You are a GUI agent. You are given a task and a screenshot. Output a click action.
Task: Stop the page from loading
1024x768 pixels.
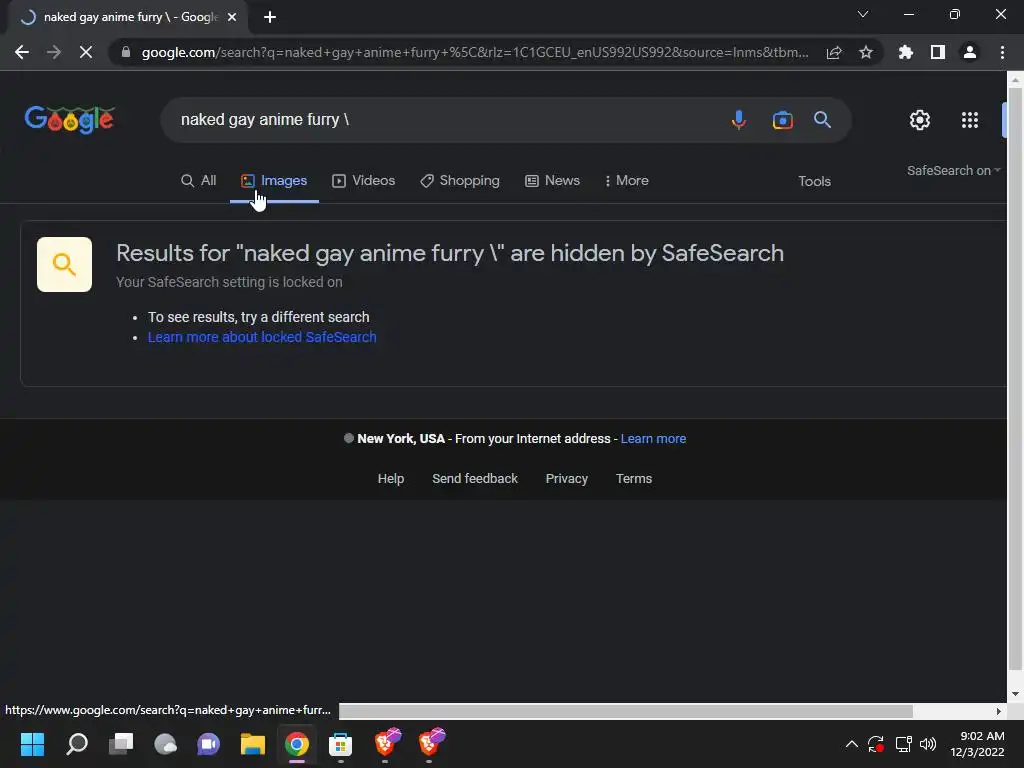coord(86,52)
